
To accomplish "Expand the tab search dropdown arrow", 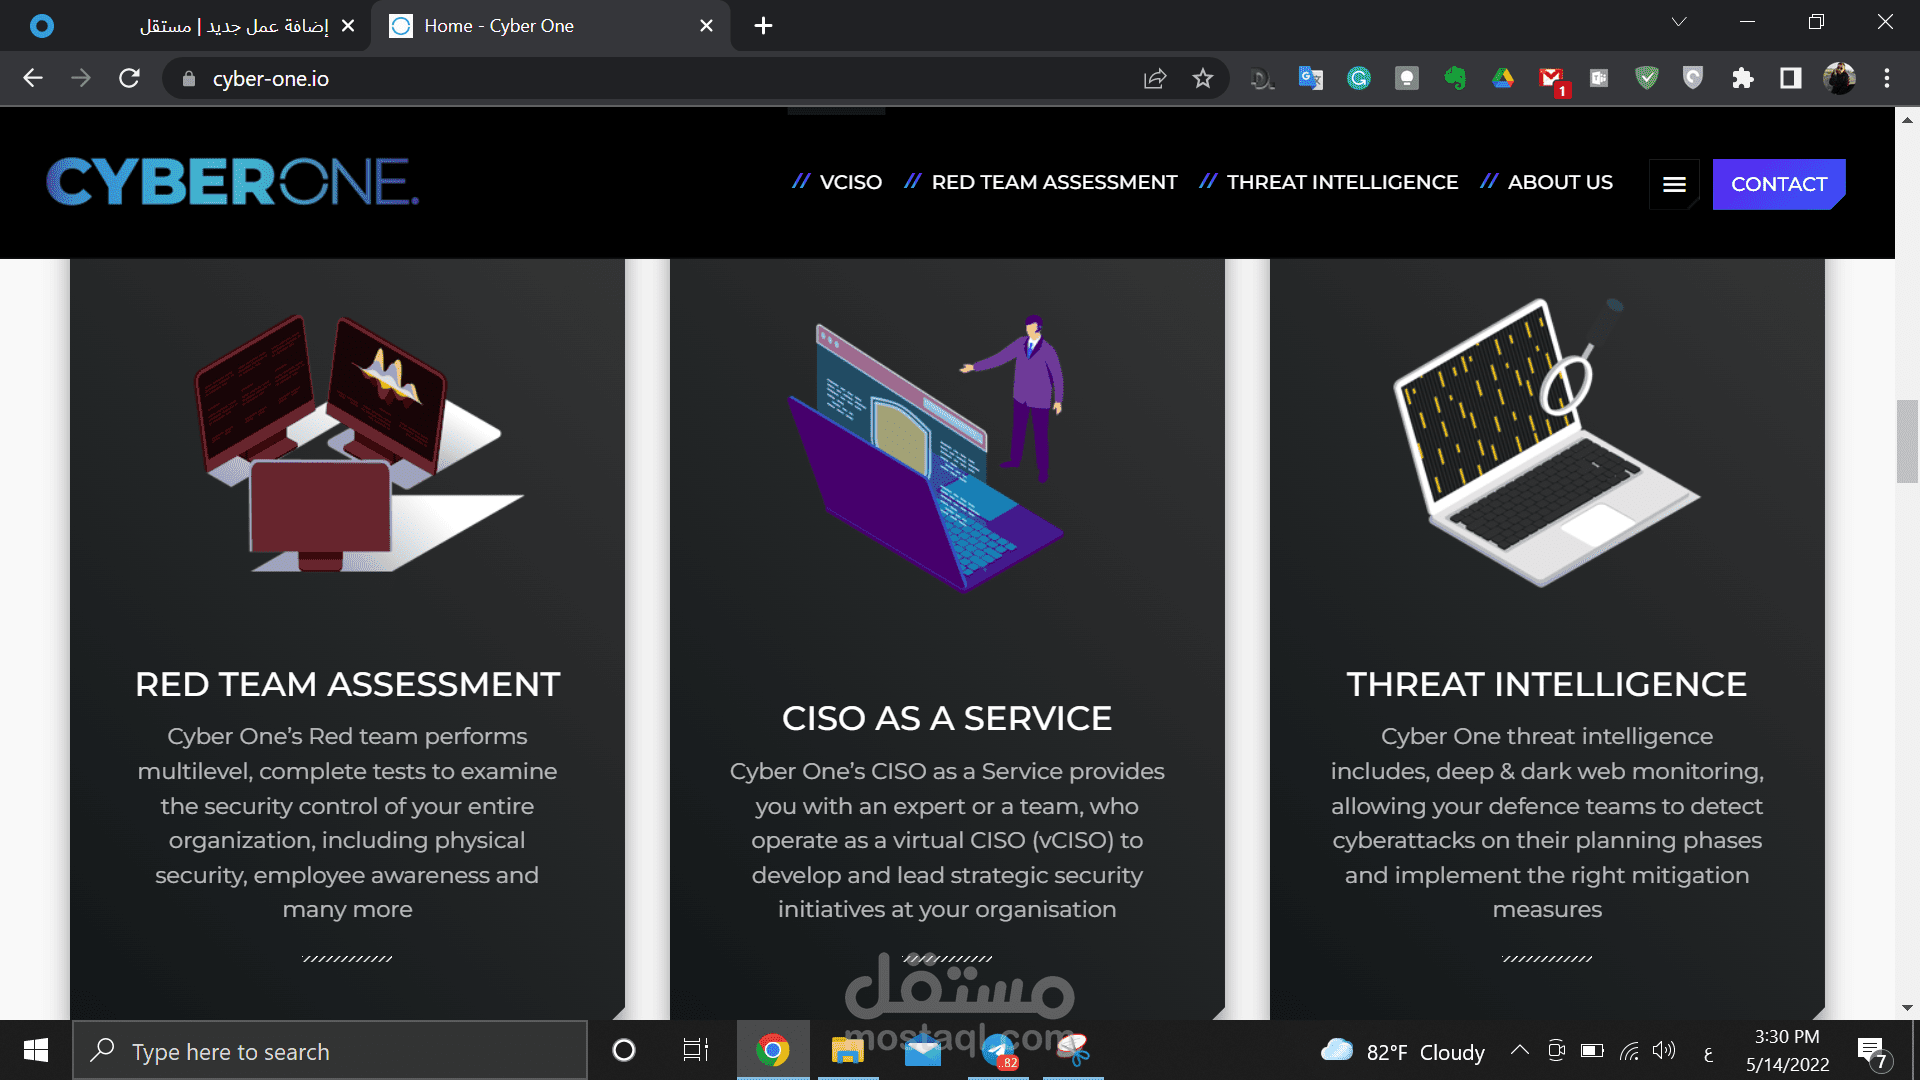I will [1679, 22].
